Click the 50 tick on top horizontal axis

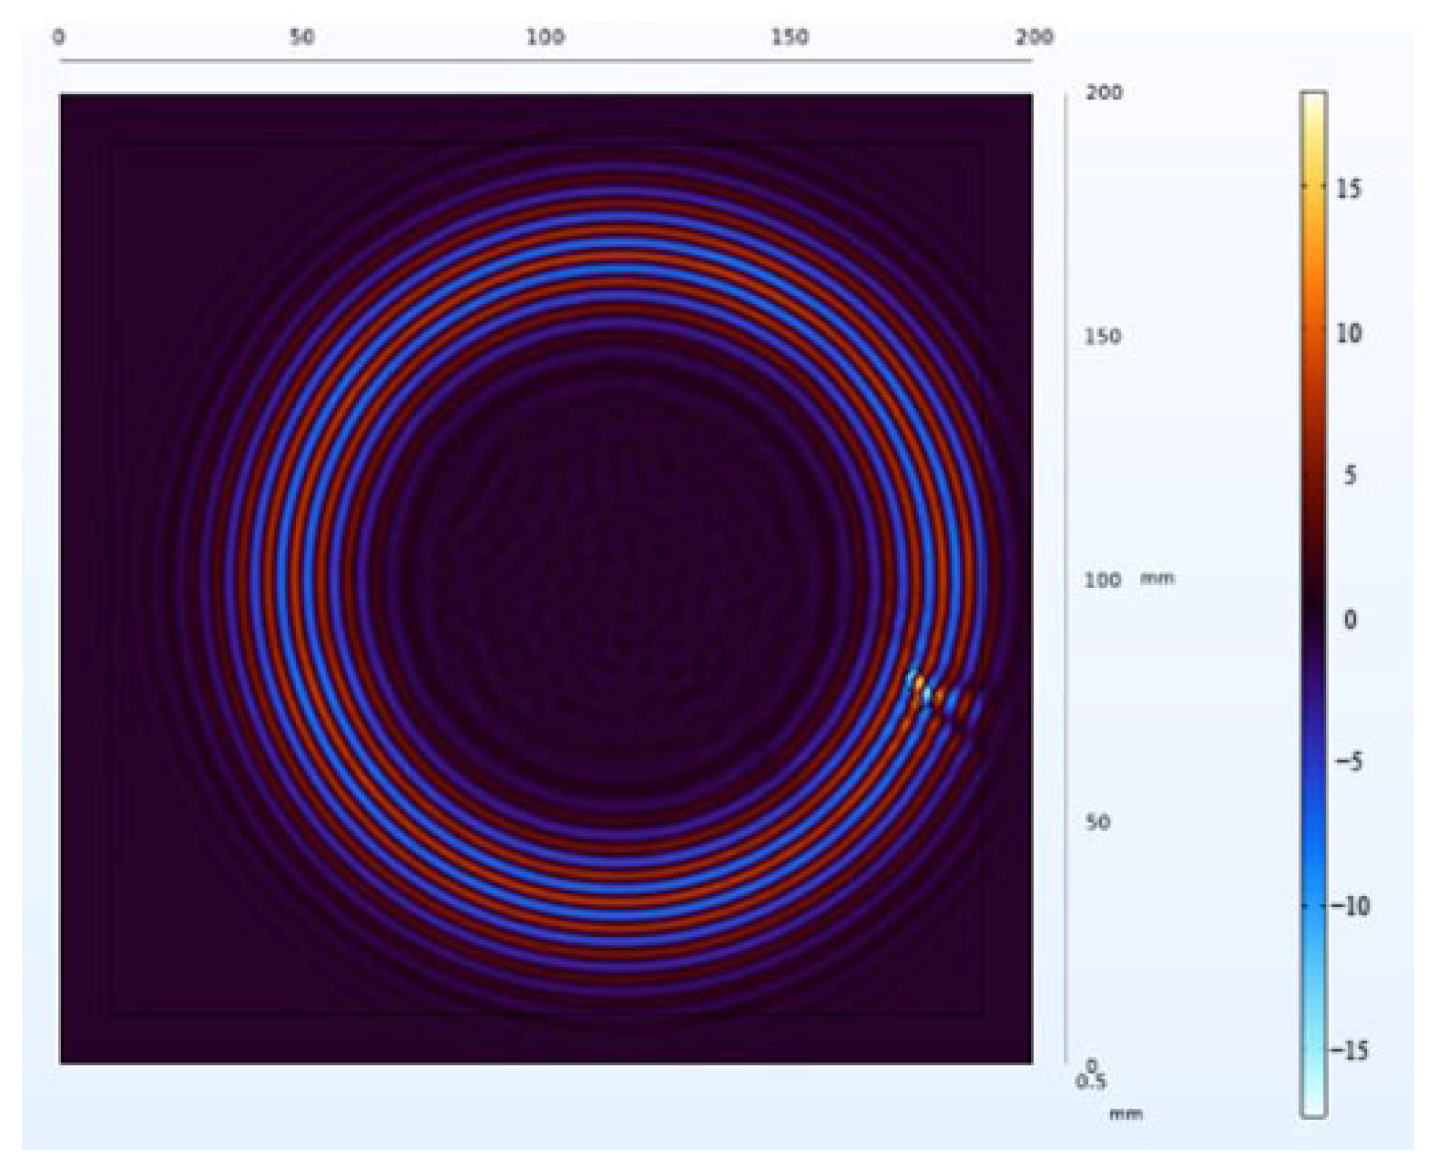(x=301, y=38)
